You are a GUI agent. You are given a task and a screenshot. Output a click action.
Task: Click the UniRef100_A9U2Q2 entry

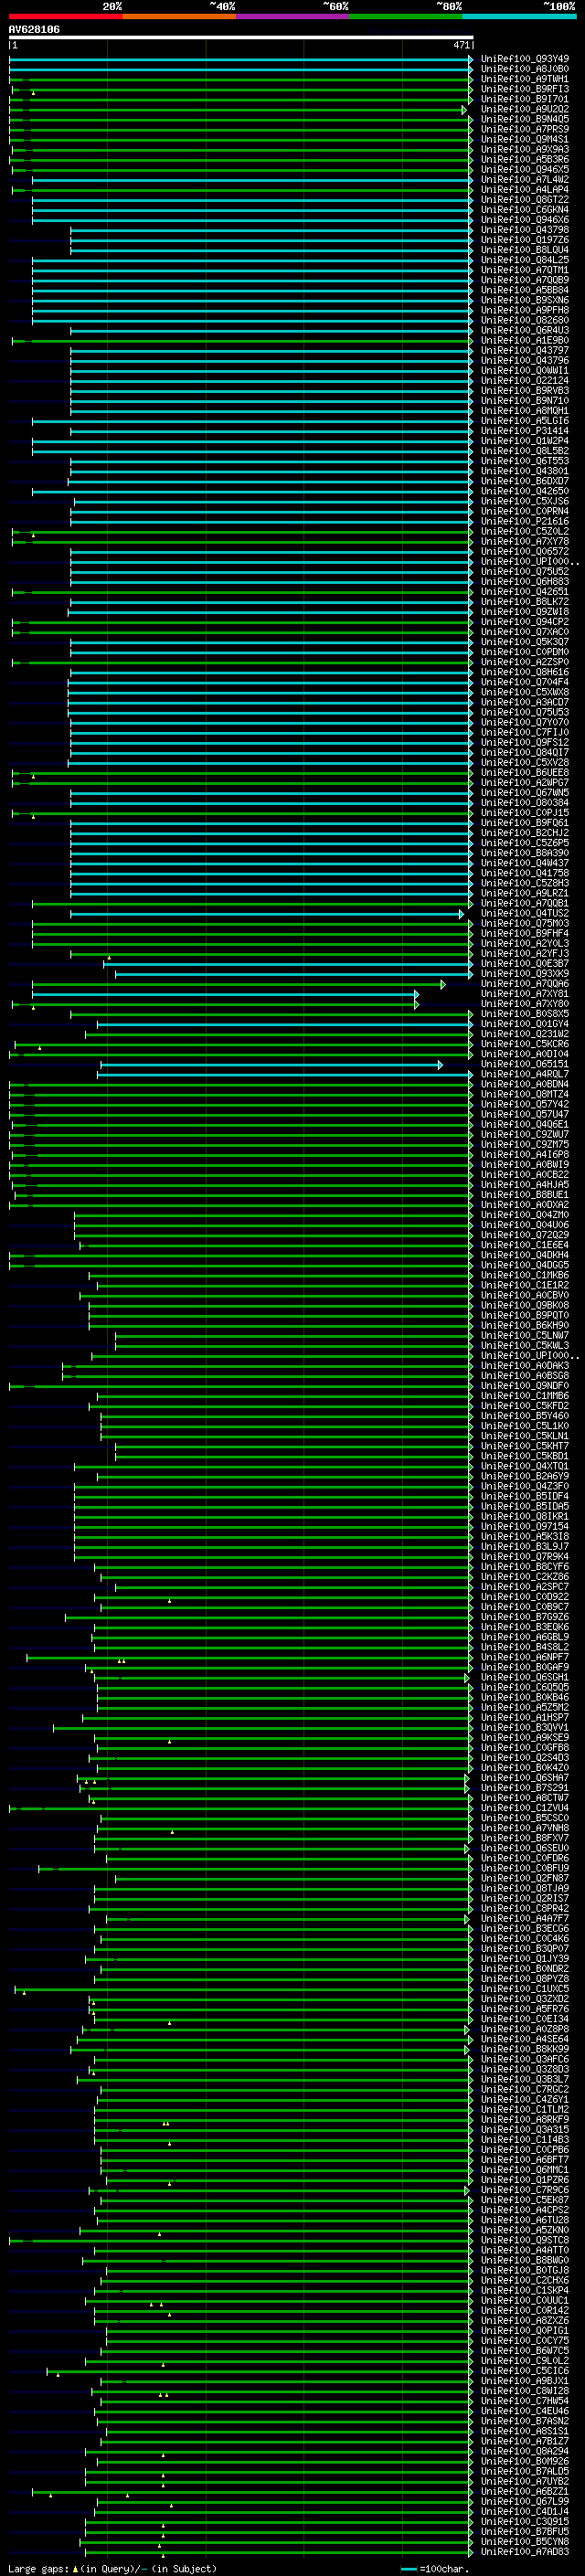point(525,109)
